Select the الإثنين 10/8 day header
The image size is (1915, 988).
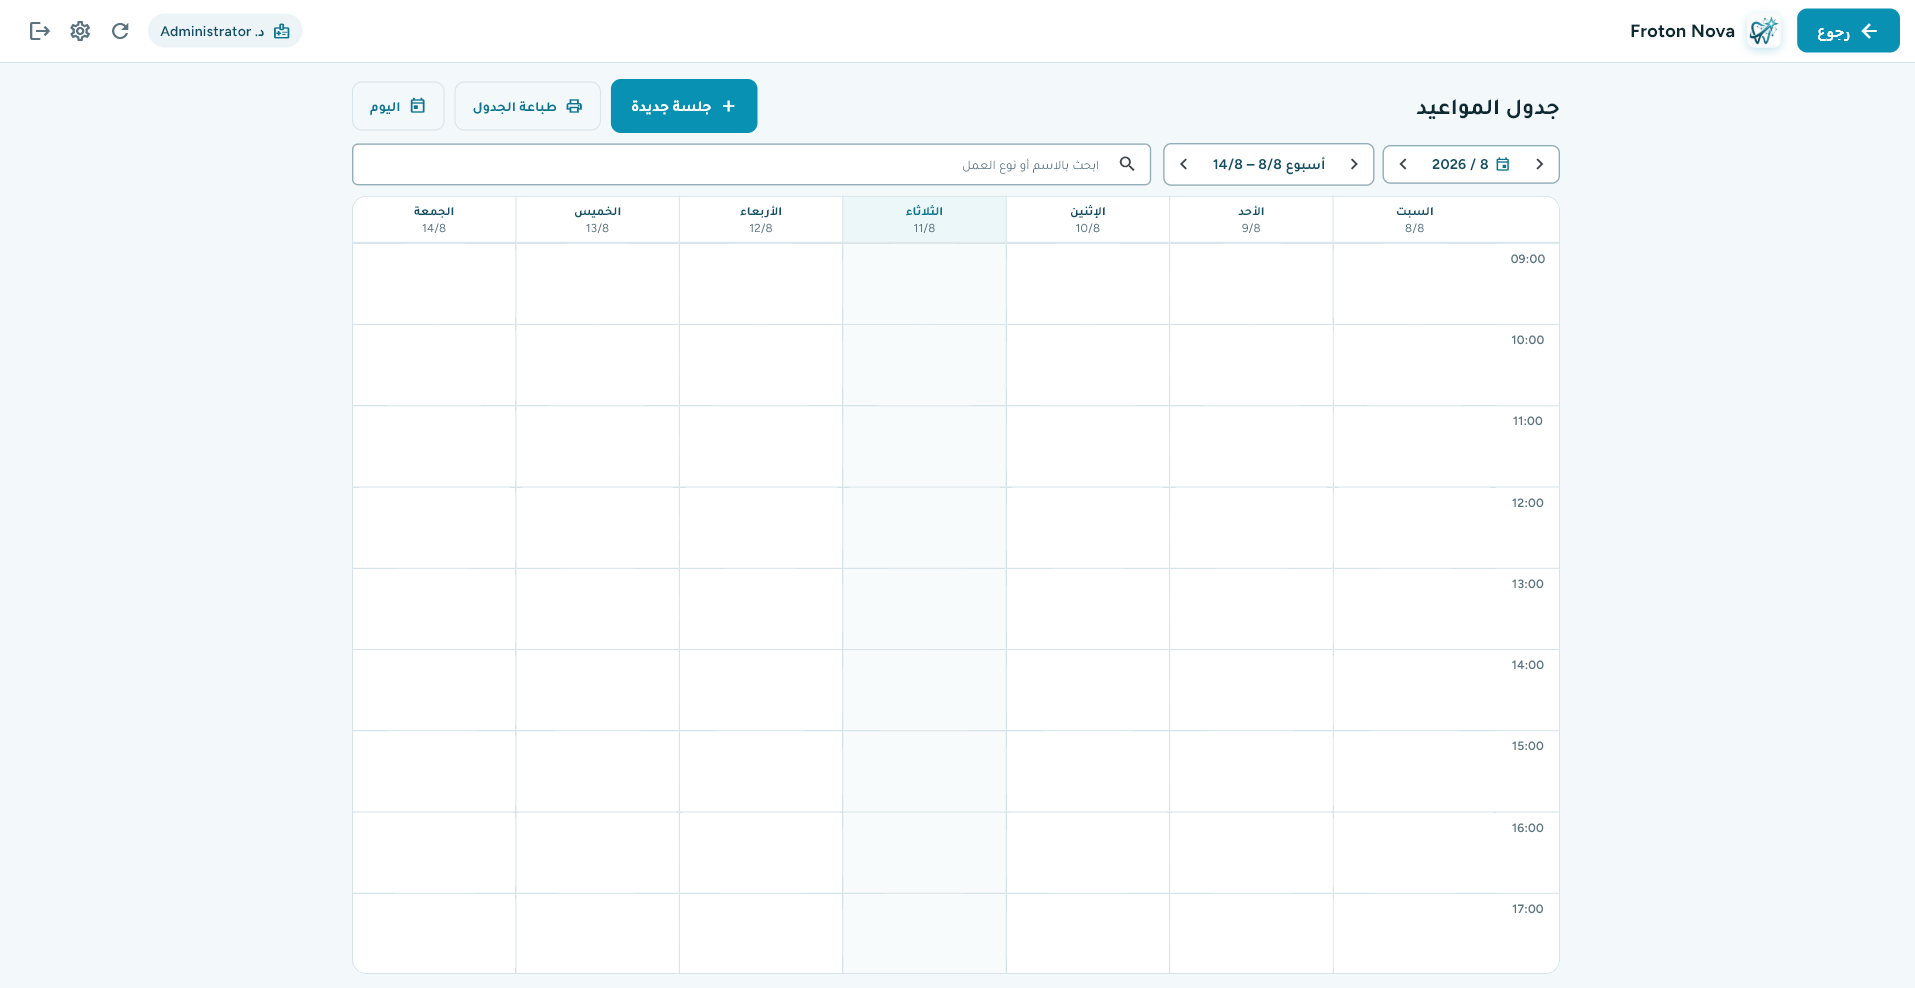[x=1088, y=219]
